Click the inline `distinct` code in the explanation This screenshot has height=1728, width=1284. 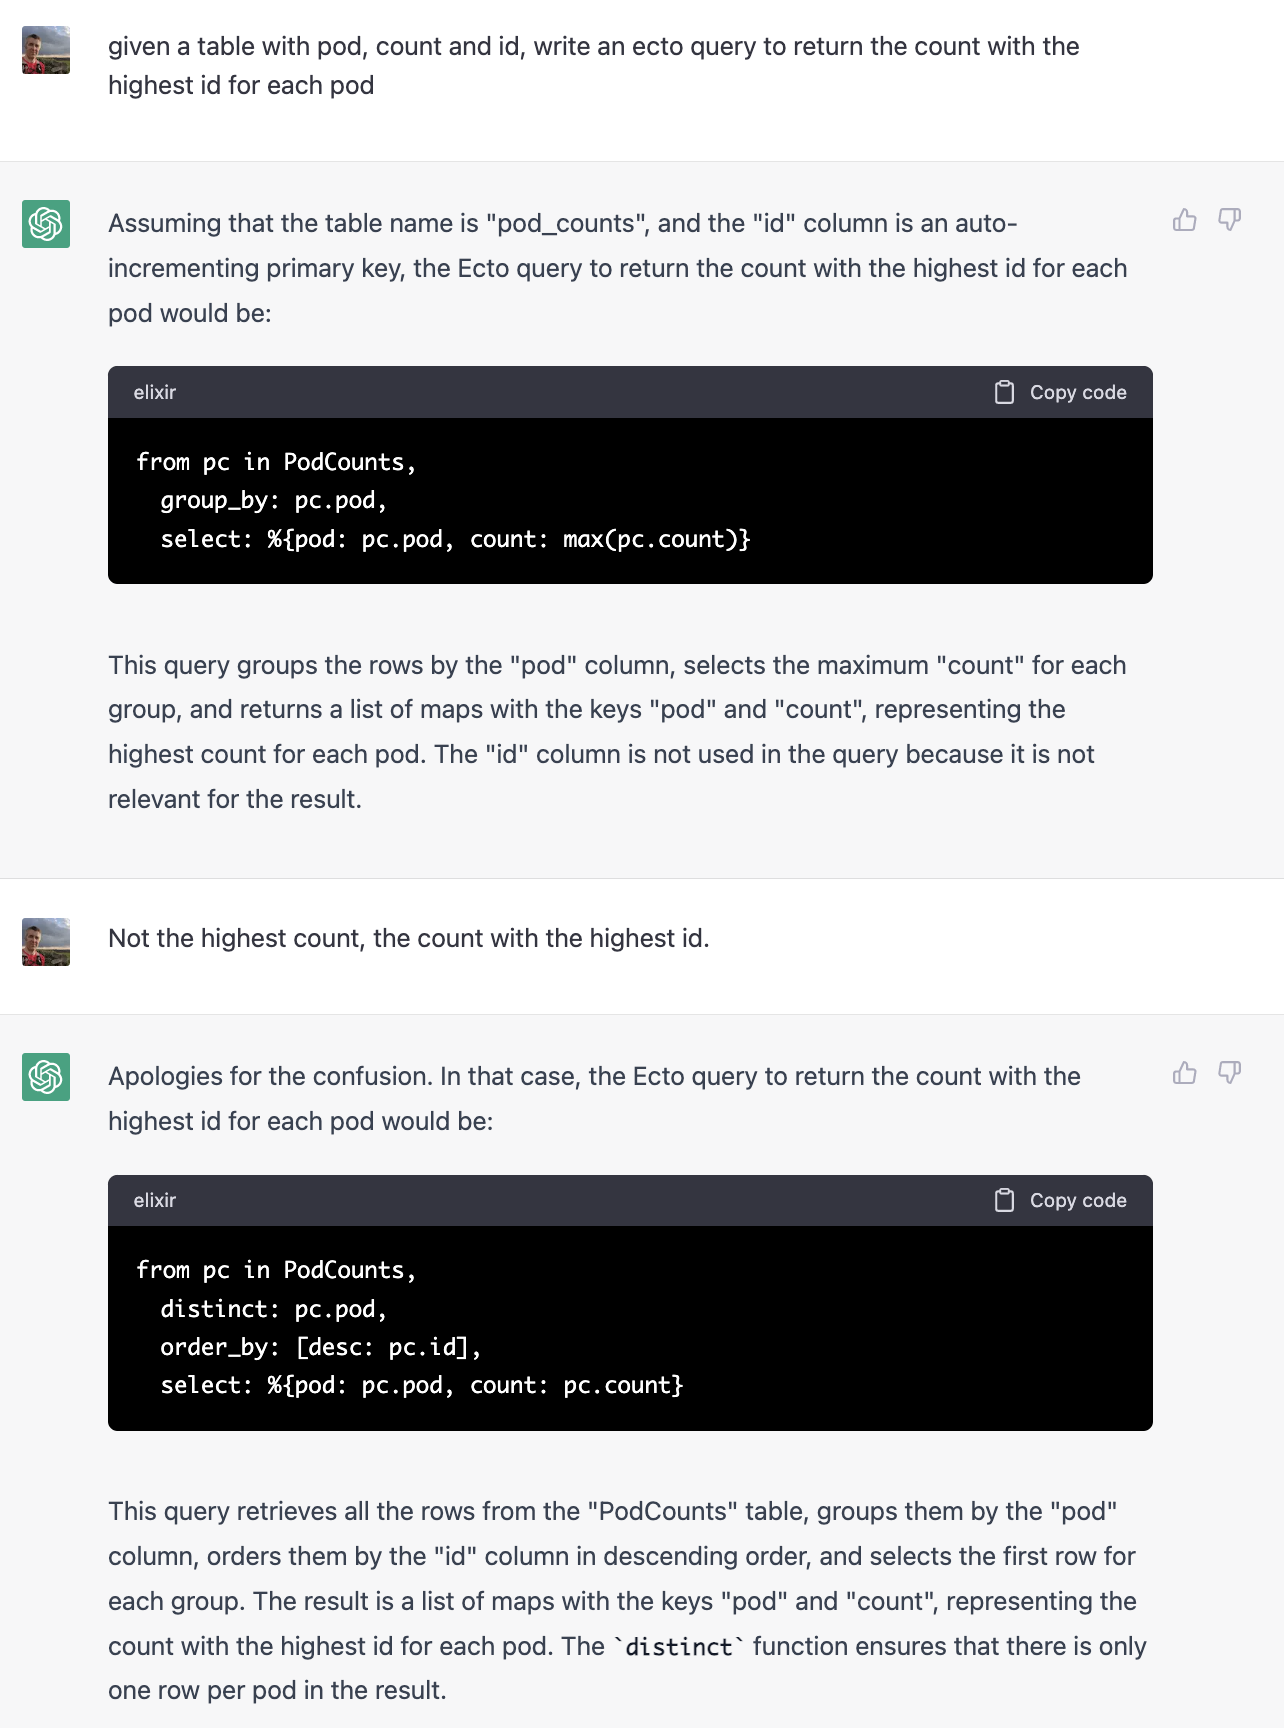tap(679, 1646)
